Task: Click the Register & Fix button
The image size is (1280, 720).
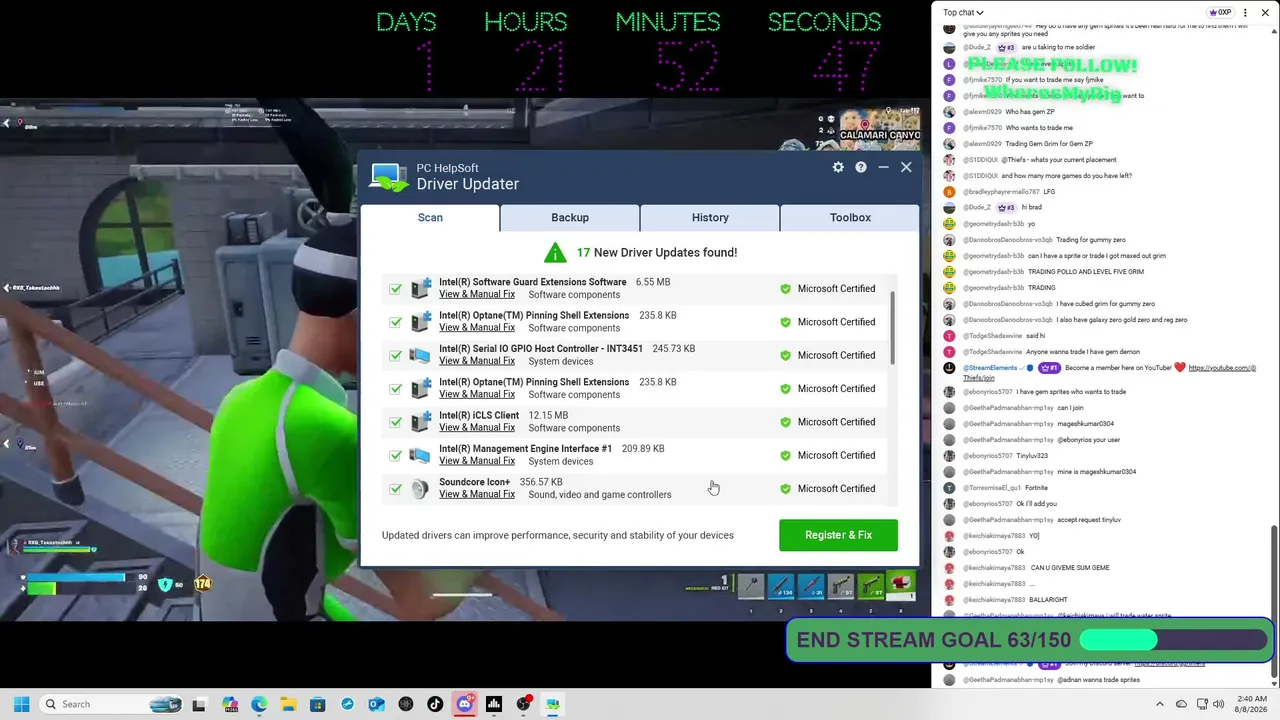Action: coord(838,535)
